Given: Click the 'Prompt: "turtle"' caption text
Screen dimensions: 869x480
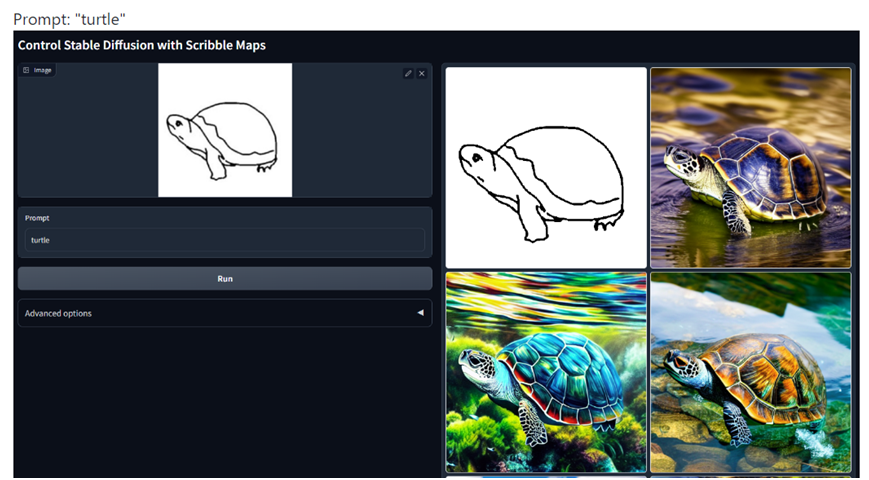Looking at the screenshot, I should point(70,19).
